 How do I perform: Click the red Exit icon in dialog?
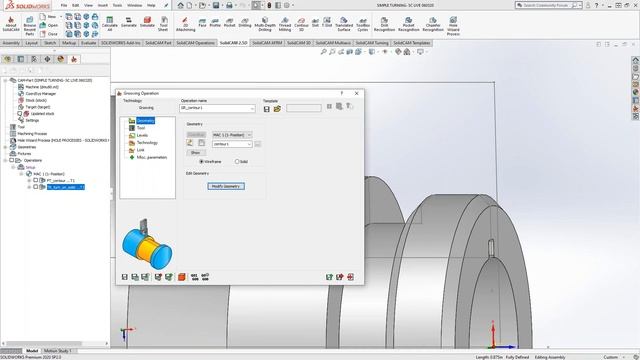(x=350, y=277)
